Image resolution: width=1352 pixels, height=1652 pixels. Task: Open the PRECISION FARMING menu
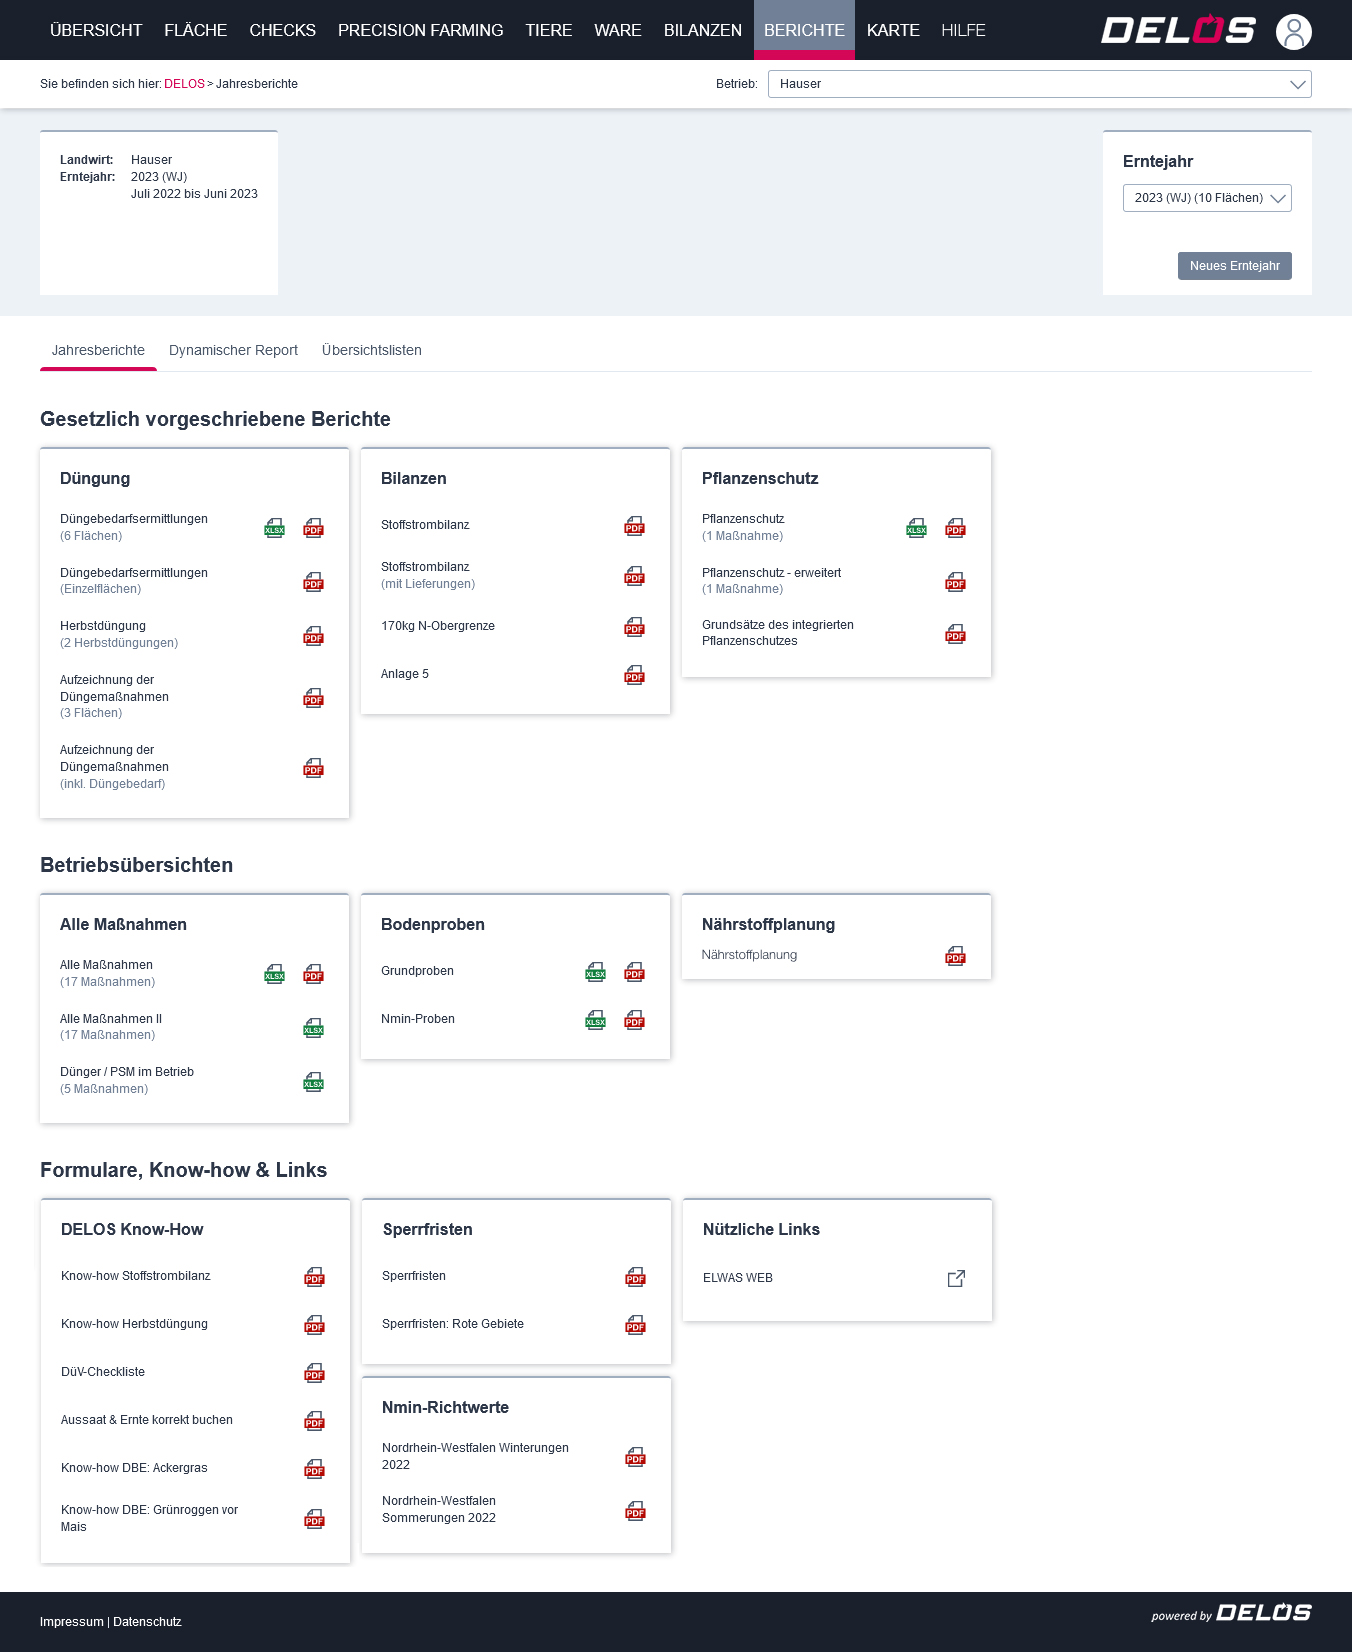pyautogui.click(x=421, y=30)
